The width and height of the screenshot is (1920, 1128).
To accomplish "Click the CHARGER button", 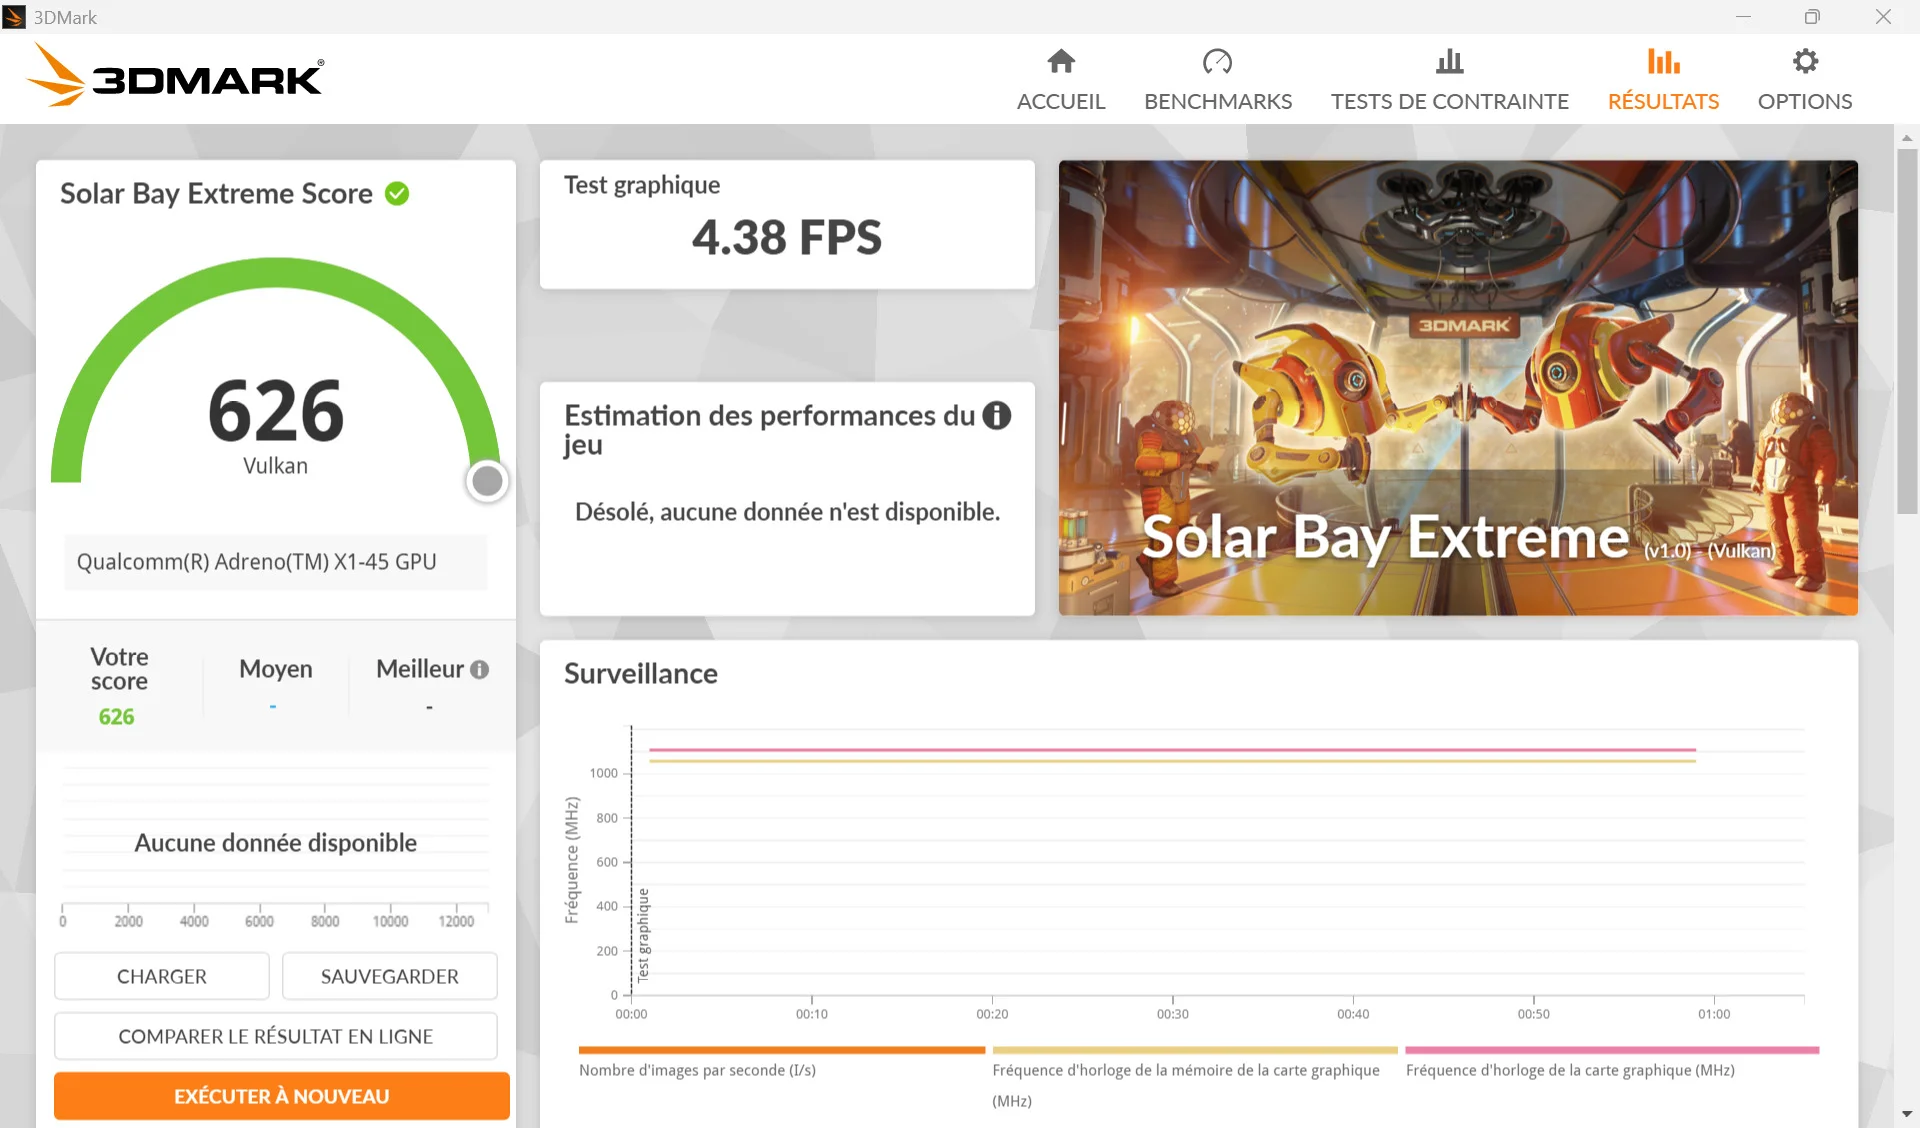I will pyautogui.click(x=162, y=976).
